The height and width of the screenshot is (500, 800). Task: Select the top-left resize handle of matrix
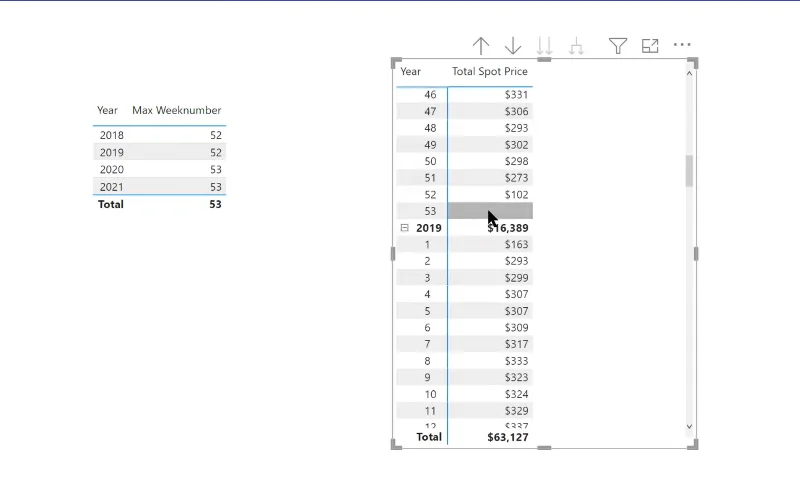coord(396,63)
